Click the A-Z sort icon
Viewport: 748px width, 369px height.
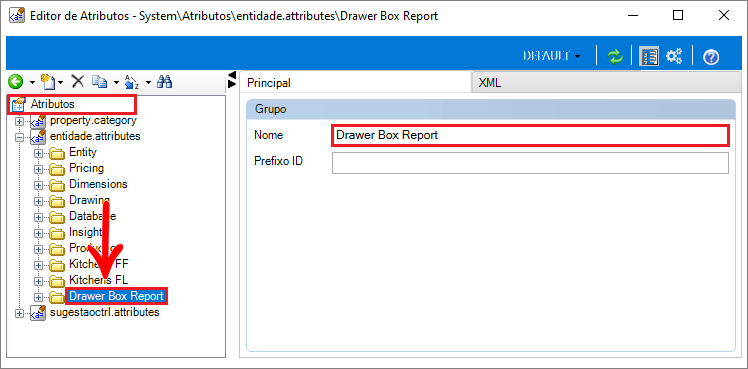click(131, 82)
